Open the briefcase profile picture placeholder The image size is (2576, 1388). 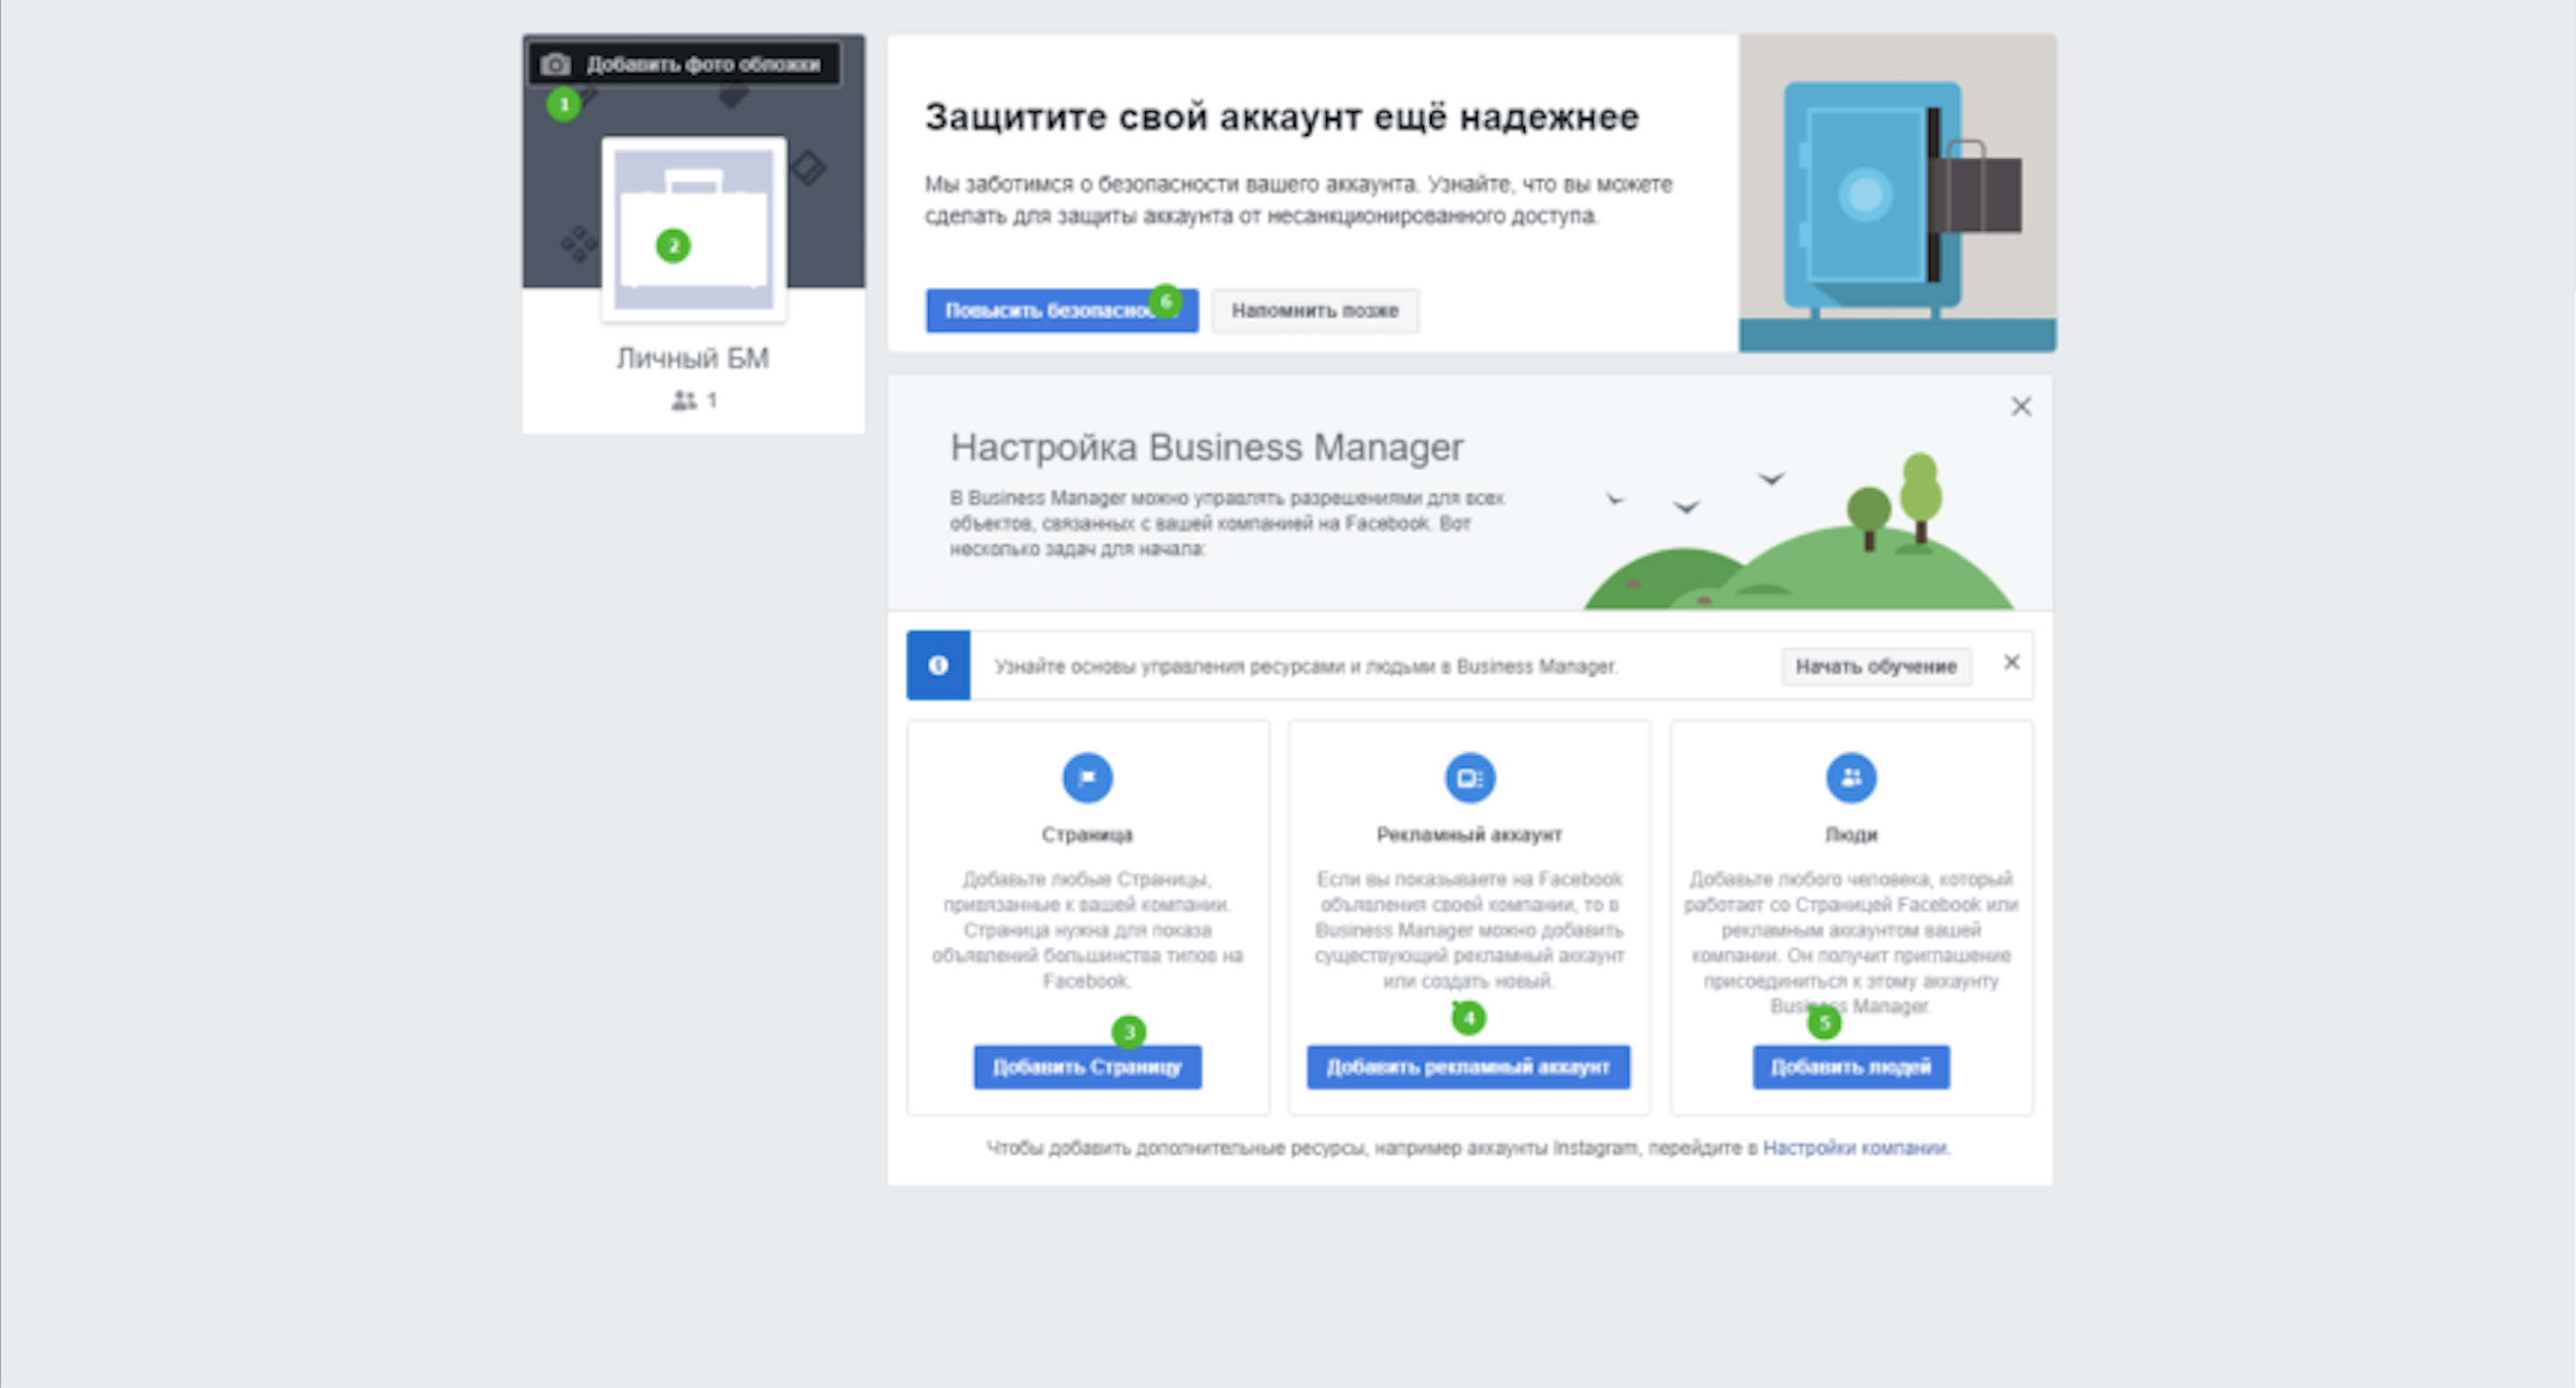[693, 229]
